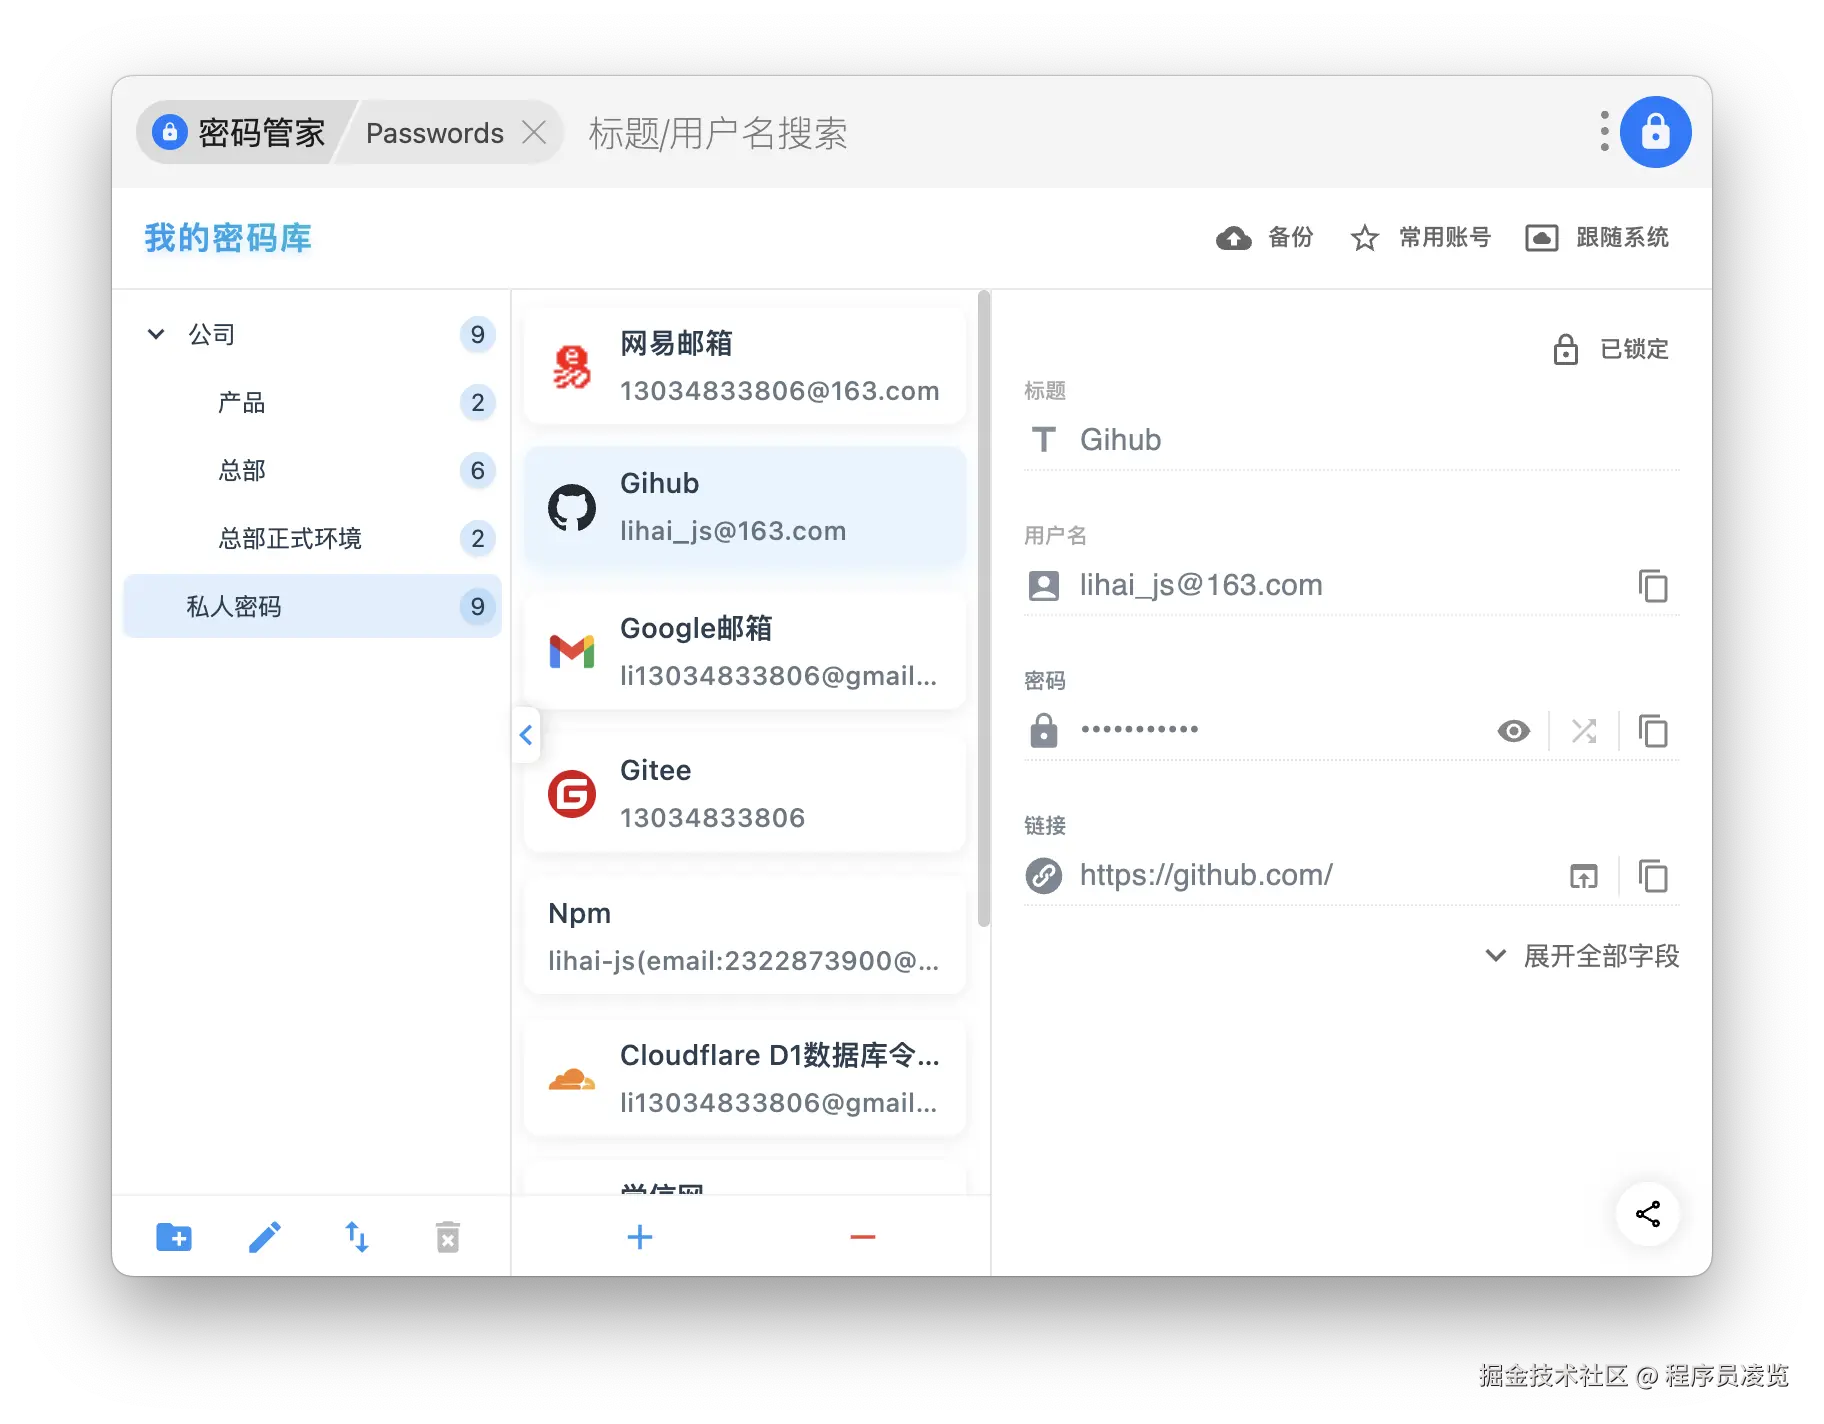
Task: Open the three-dot overflow menu
Action: coord(1604,130)
